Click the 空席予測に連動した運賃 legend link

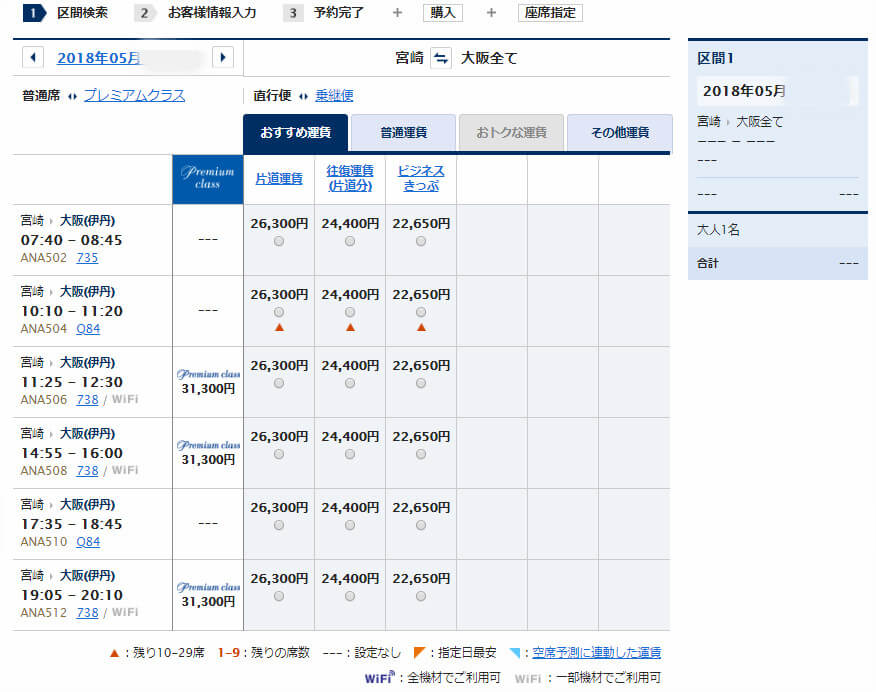(596, 653)
